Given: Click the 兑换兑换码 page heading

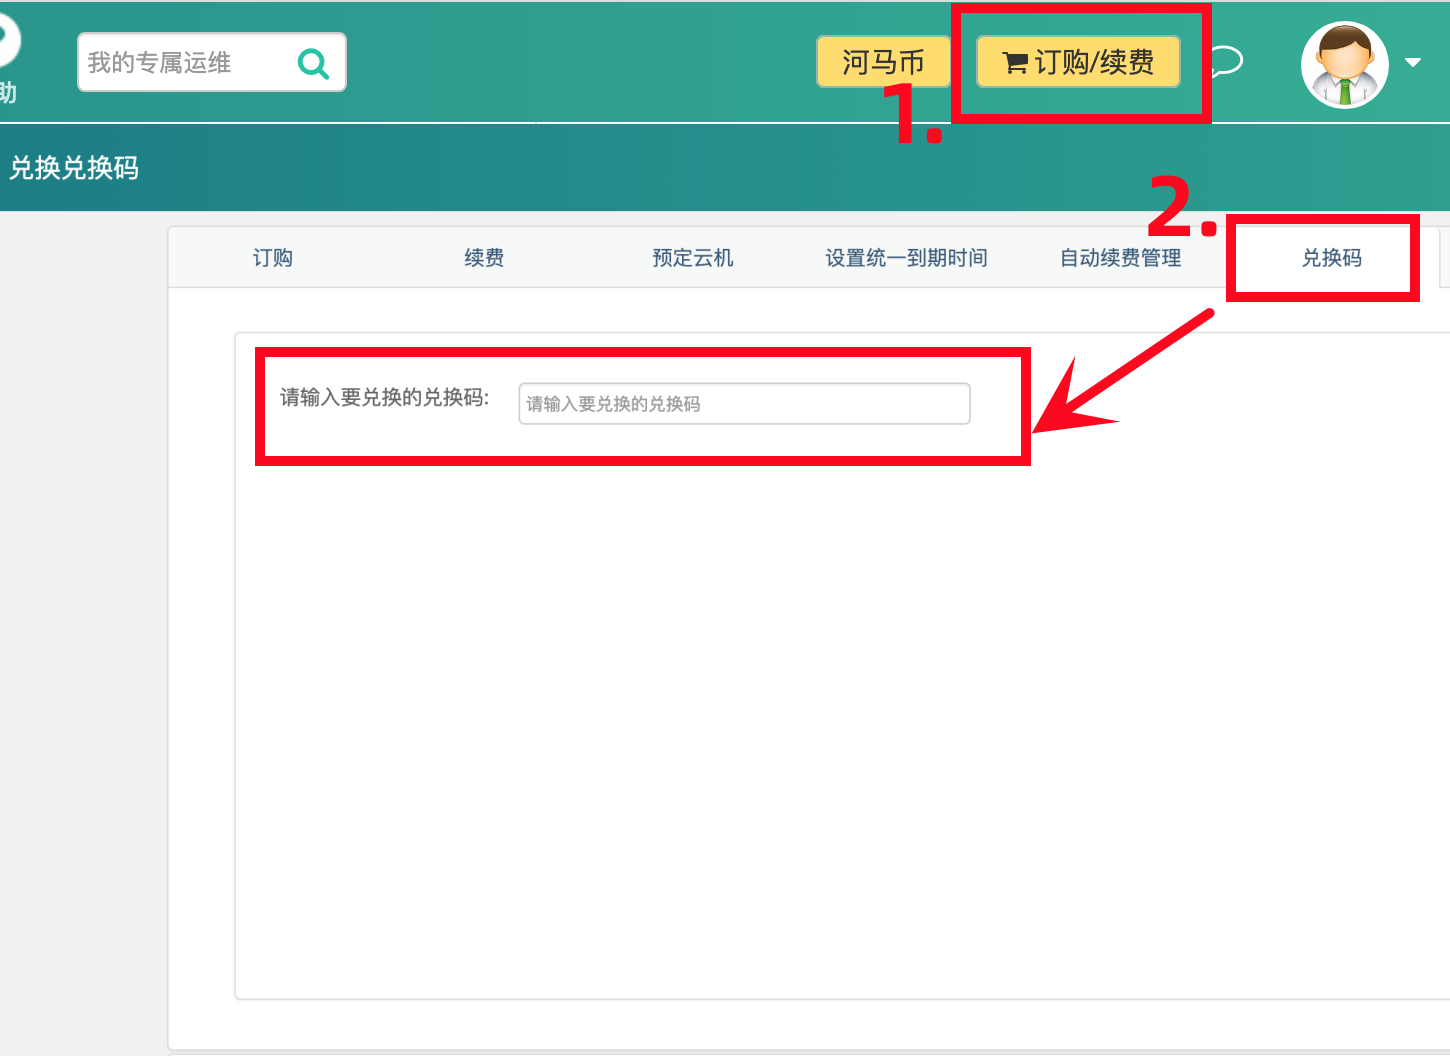Looking at the screenshot, I should (x=74, y=168).
